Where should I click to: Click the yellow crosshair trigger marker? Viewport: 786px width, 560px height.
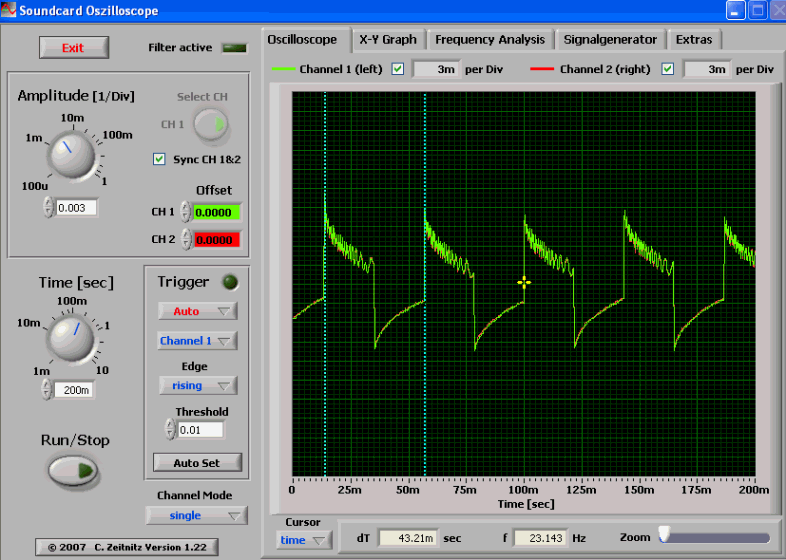pyautogui.click(x=524, y=283)
